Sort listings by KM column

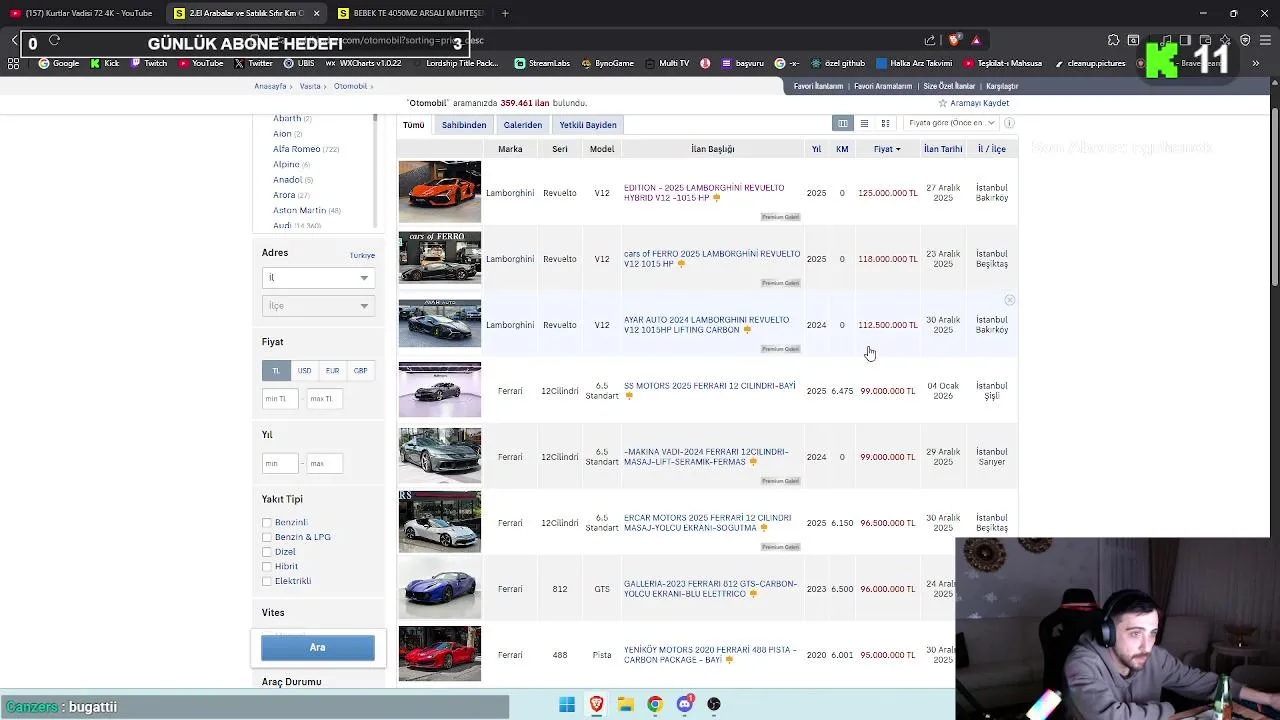pos(842,149)
